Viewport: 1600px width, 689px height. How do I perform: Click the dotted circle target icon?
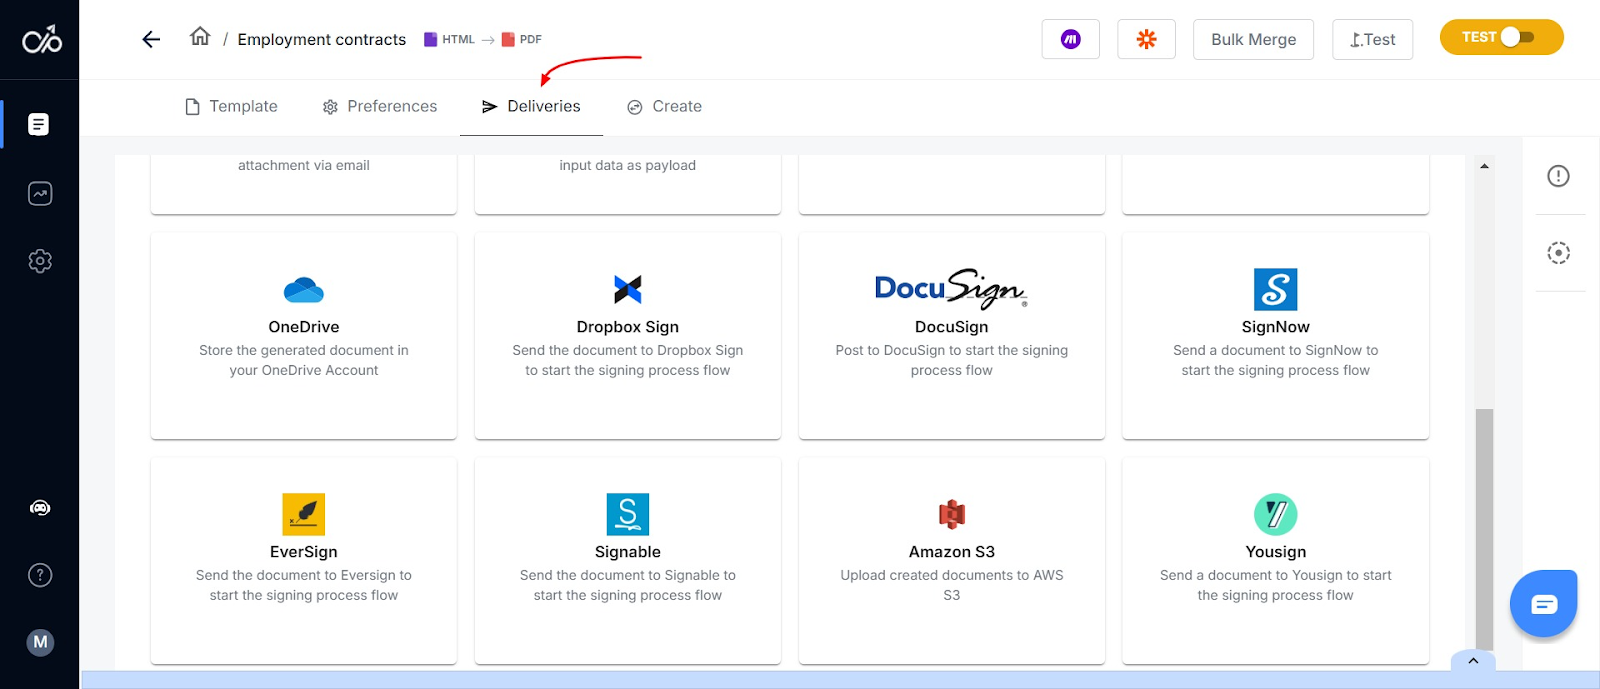1558,253
